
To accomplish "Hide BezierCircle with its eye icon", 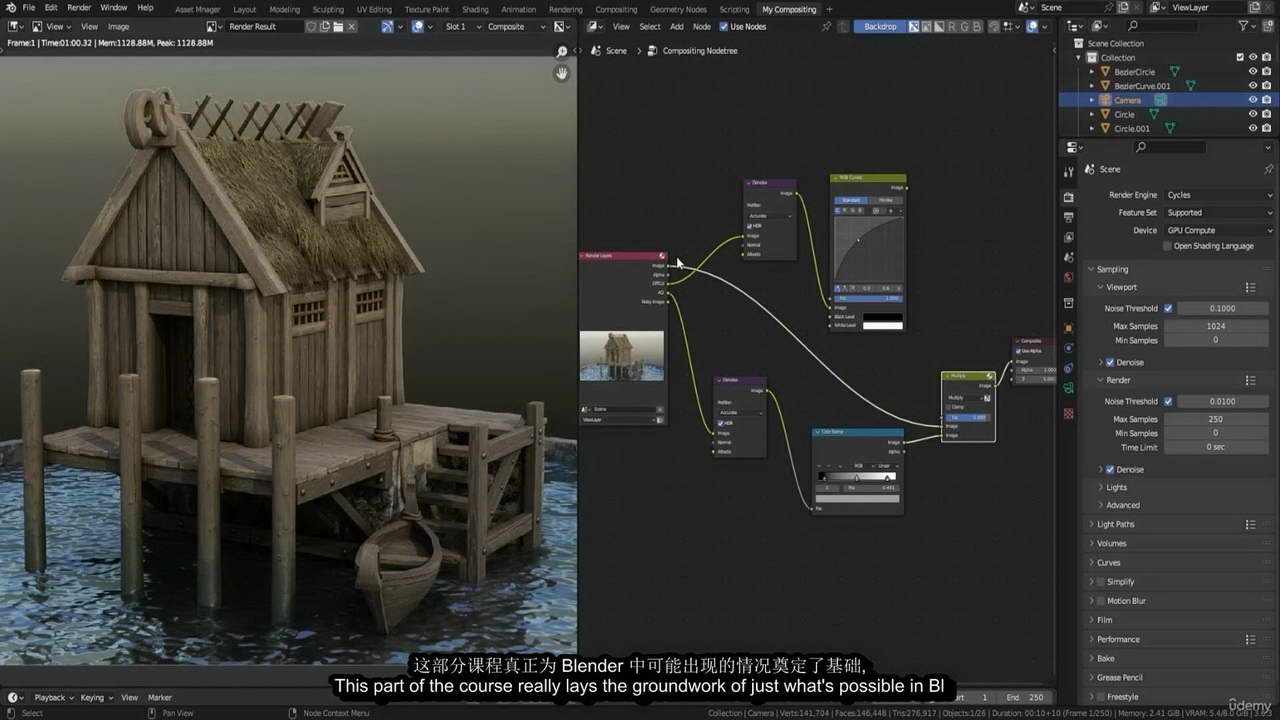I will 1253,72.
